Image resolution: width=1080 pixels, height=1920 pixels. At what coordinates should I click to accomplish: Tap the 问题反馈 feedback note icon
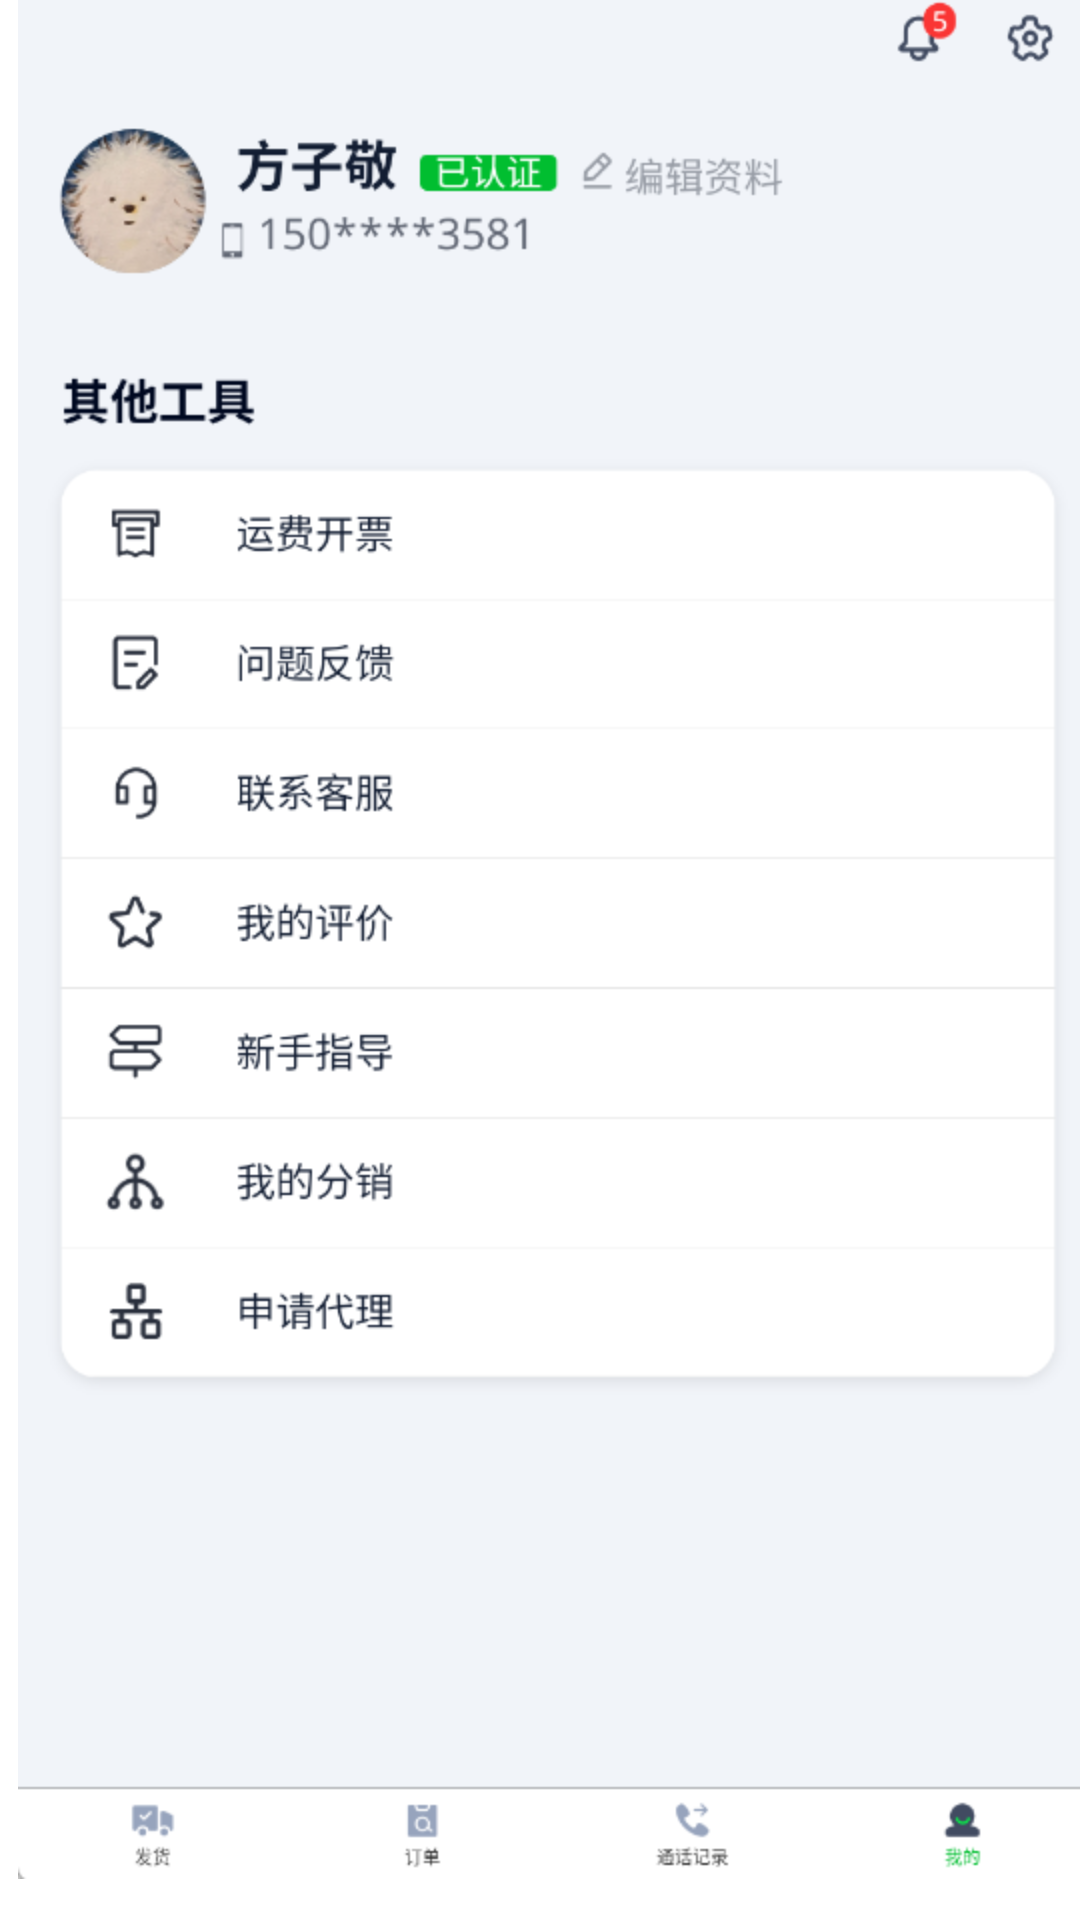coord(135,663)
